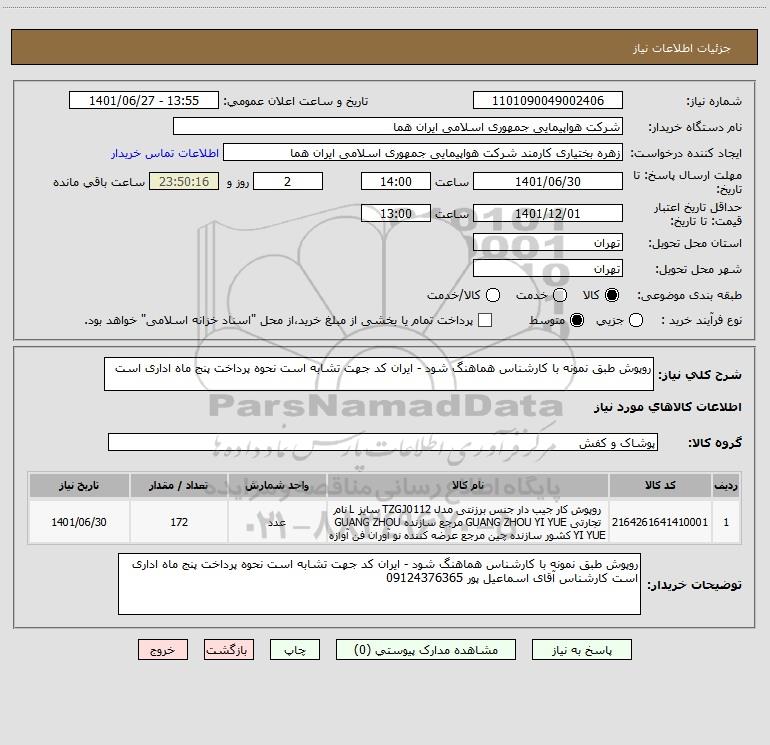The width and height of the screenshot is (770, 745).
Task: Open the اطلاعات تماس خریدار link
Action: [165, 153]
